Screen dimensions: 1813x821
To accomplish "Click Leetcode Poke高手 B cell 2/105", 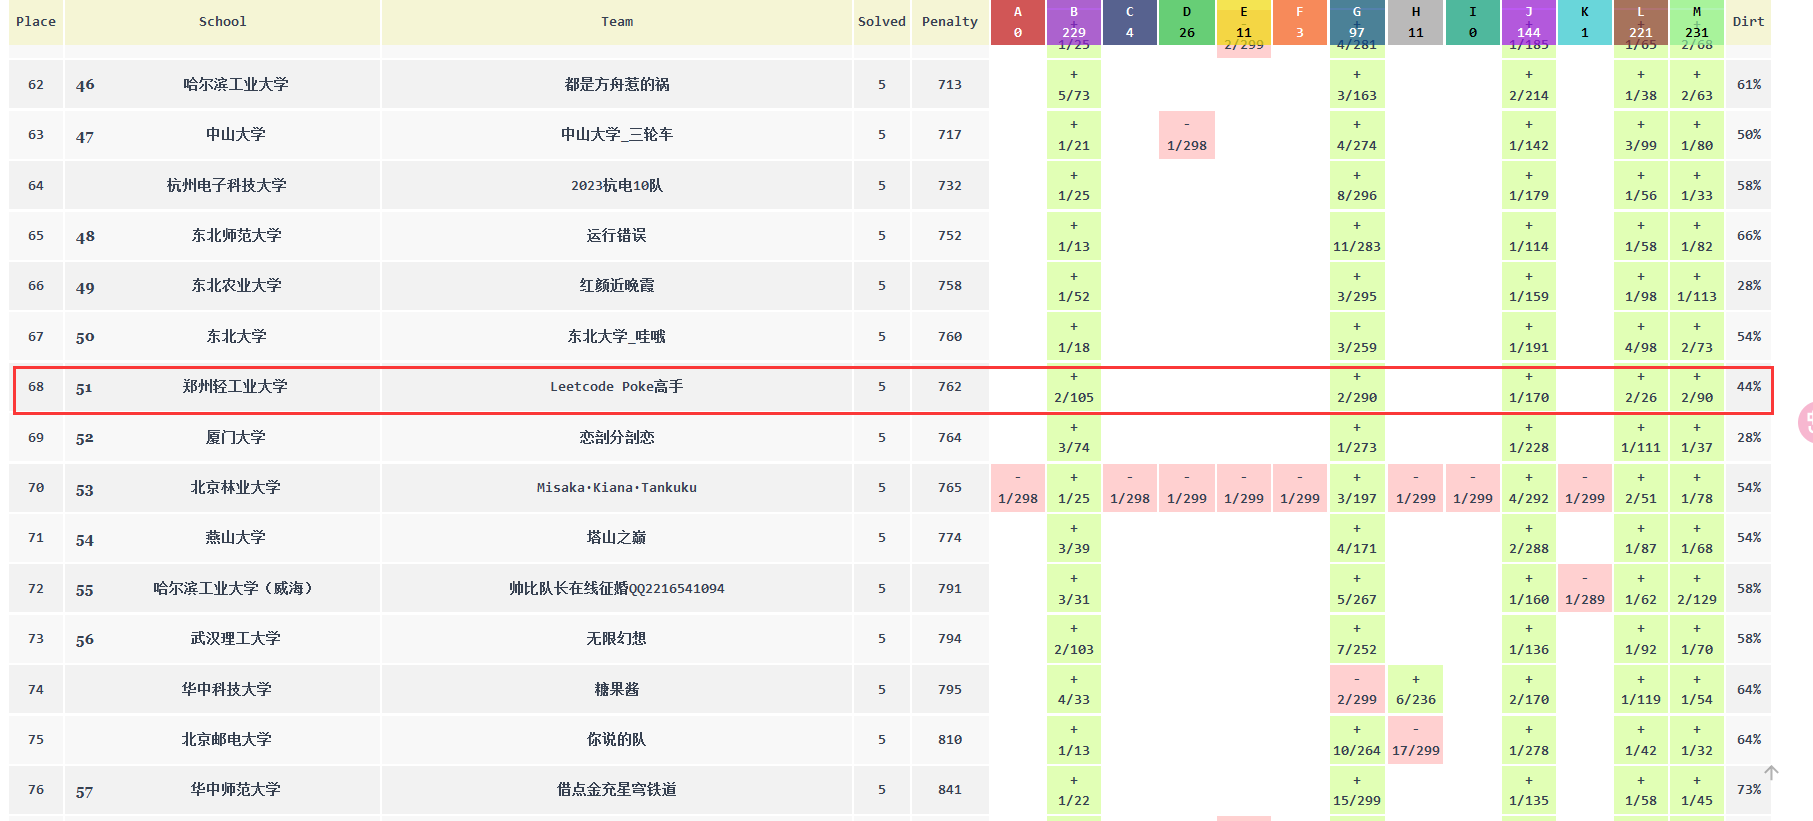I will click(1074, 387).
